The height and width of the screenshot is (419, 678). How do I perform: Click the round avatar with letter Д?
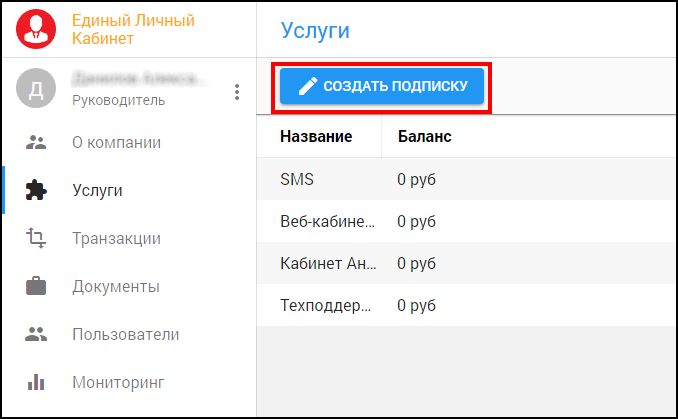coord(36,89)
